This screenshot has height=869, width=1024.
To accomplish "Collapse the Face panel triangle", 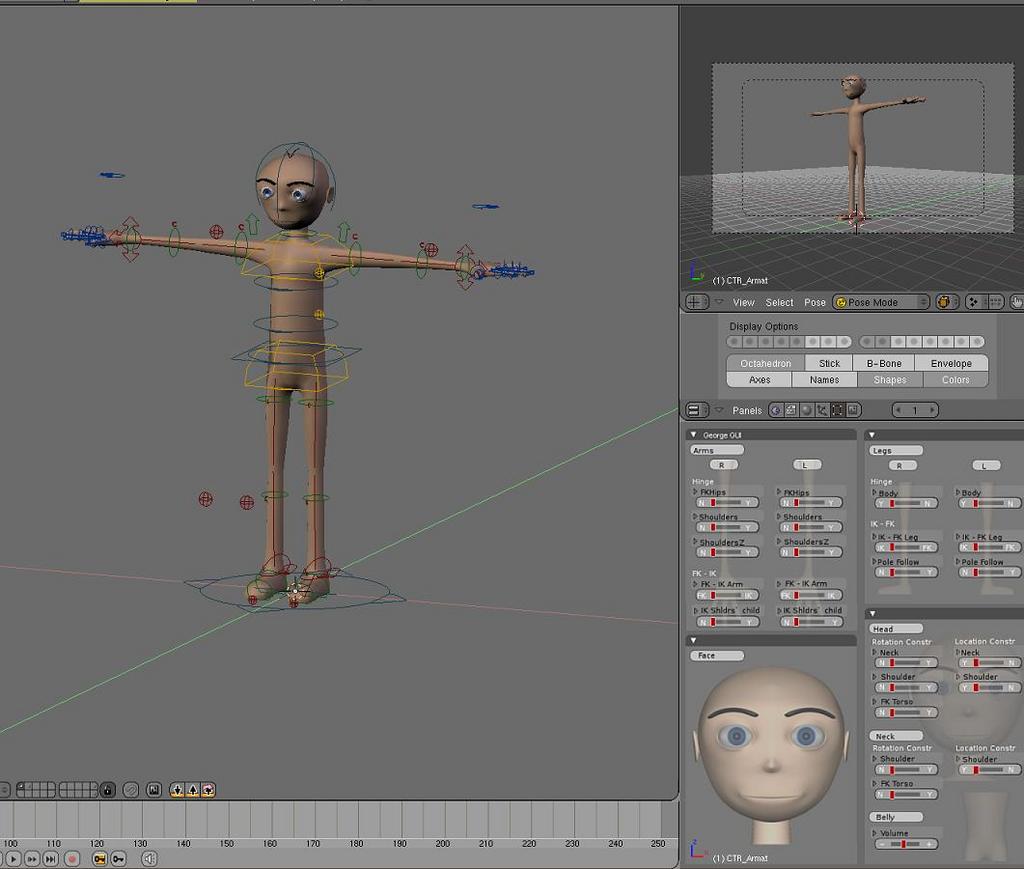I will pyautogui.click(x=694, y=640).
